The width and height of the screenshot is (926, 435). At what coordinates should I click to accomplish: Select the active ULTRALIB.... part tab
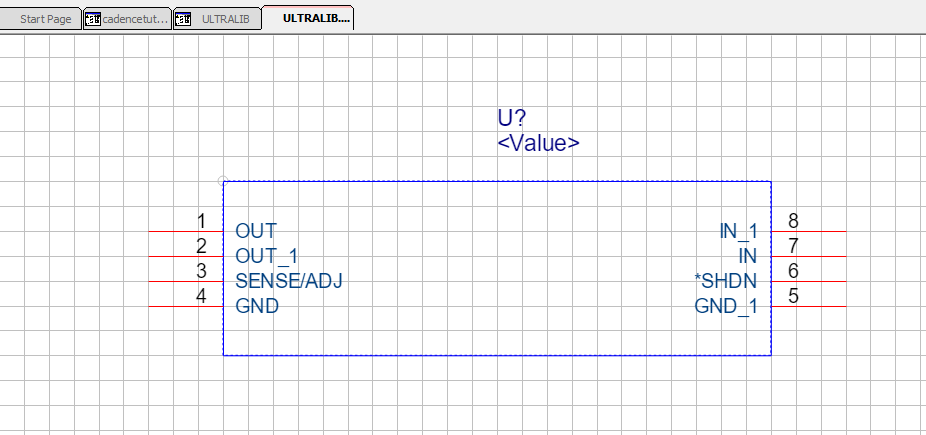tap(308, 18)
